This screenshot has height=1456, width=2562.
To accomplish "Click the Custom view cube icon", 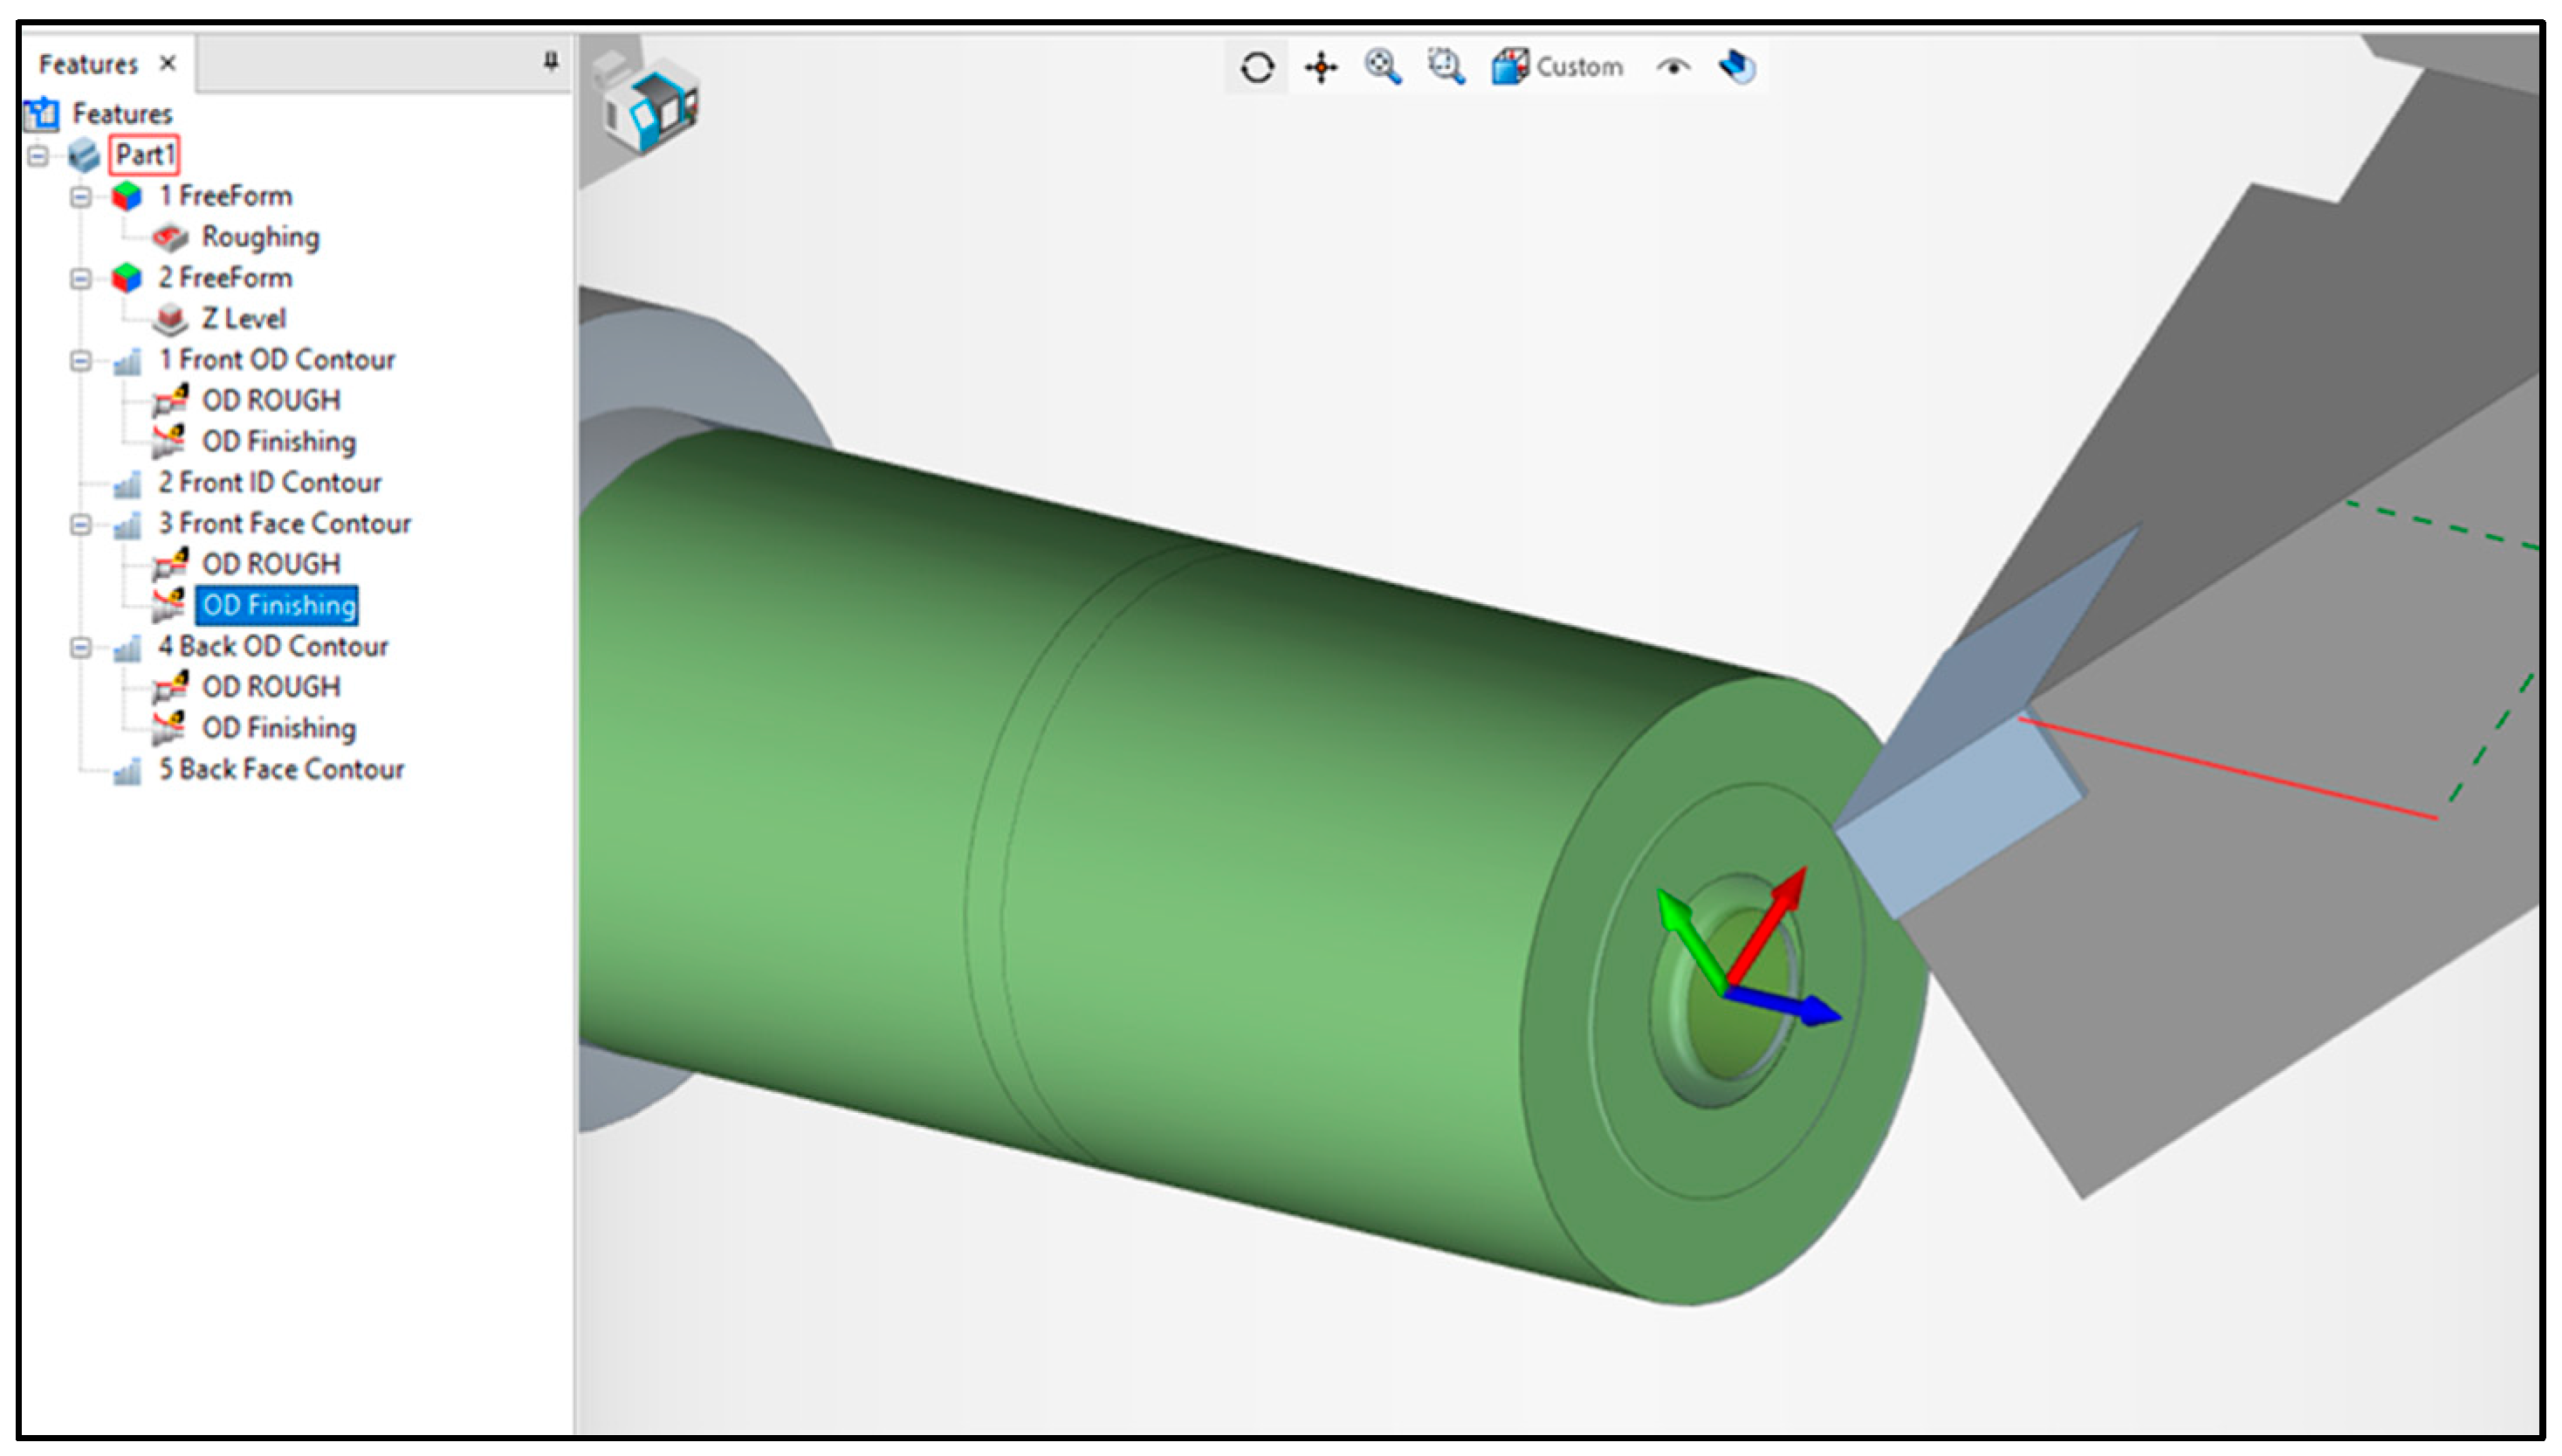I will point(1510,67).
